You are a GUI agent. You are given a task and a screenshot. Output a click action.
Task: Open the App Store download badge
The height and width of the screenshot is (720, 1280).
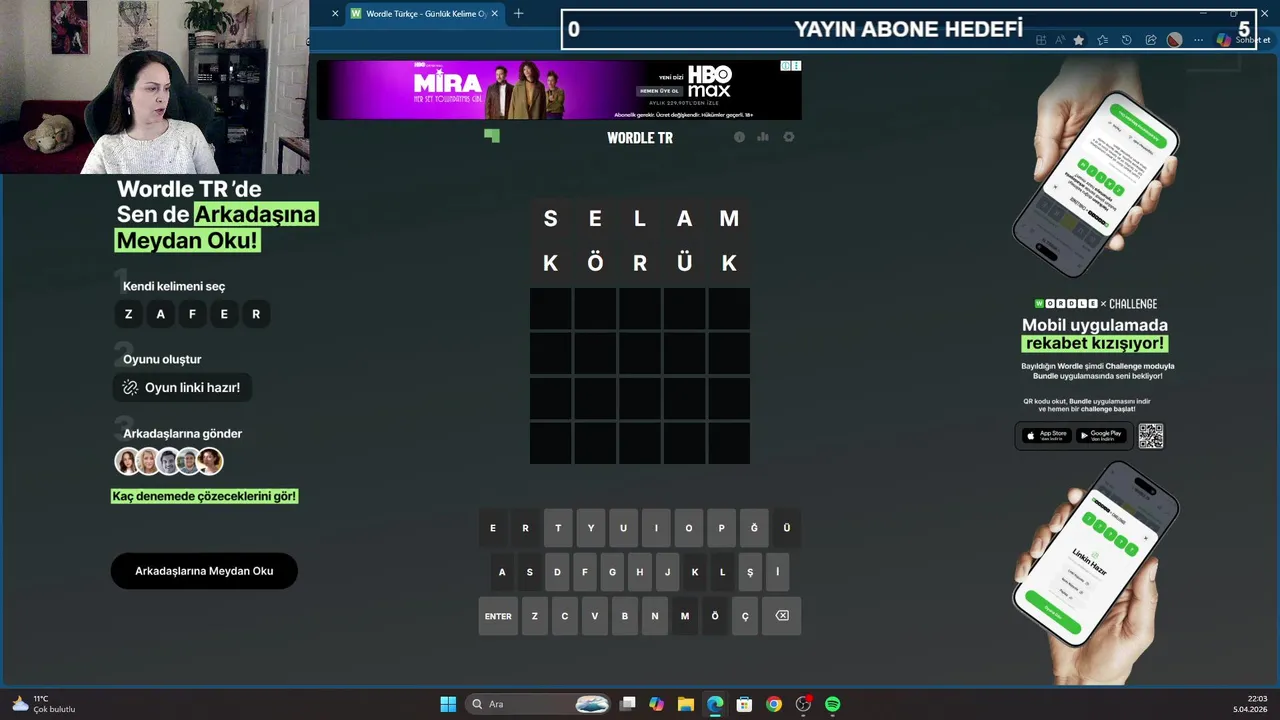pos(1046,436)
